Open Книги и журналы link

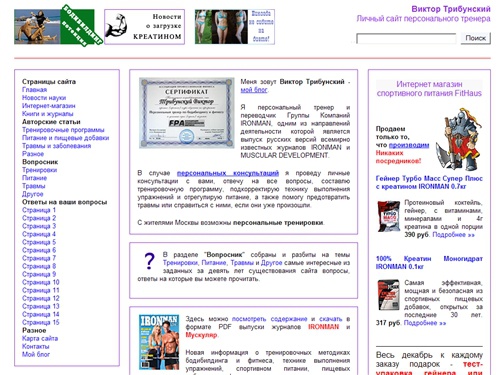click(48, 114)
